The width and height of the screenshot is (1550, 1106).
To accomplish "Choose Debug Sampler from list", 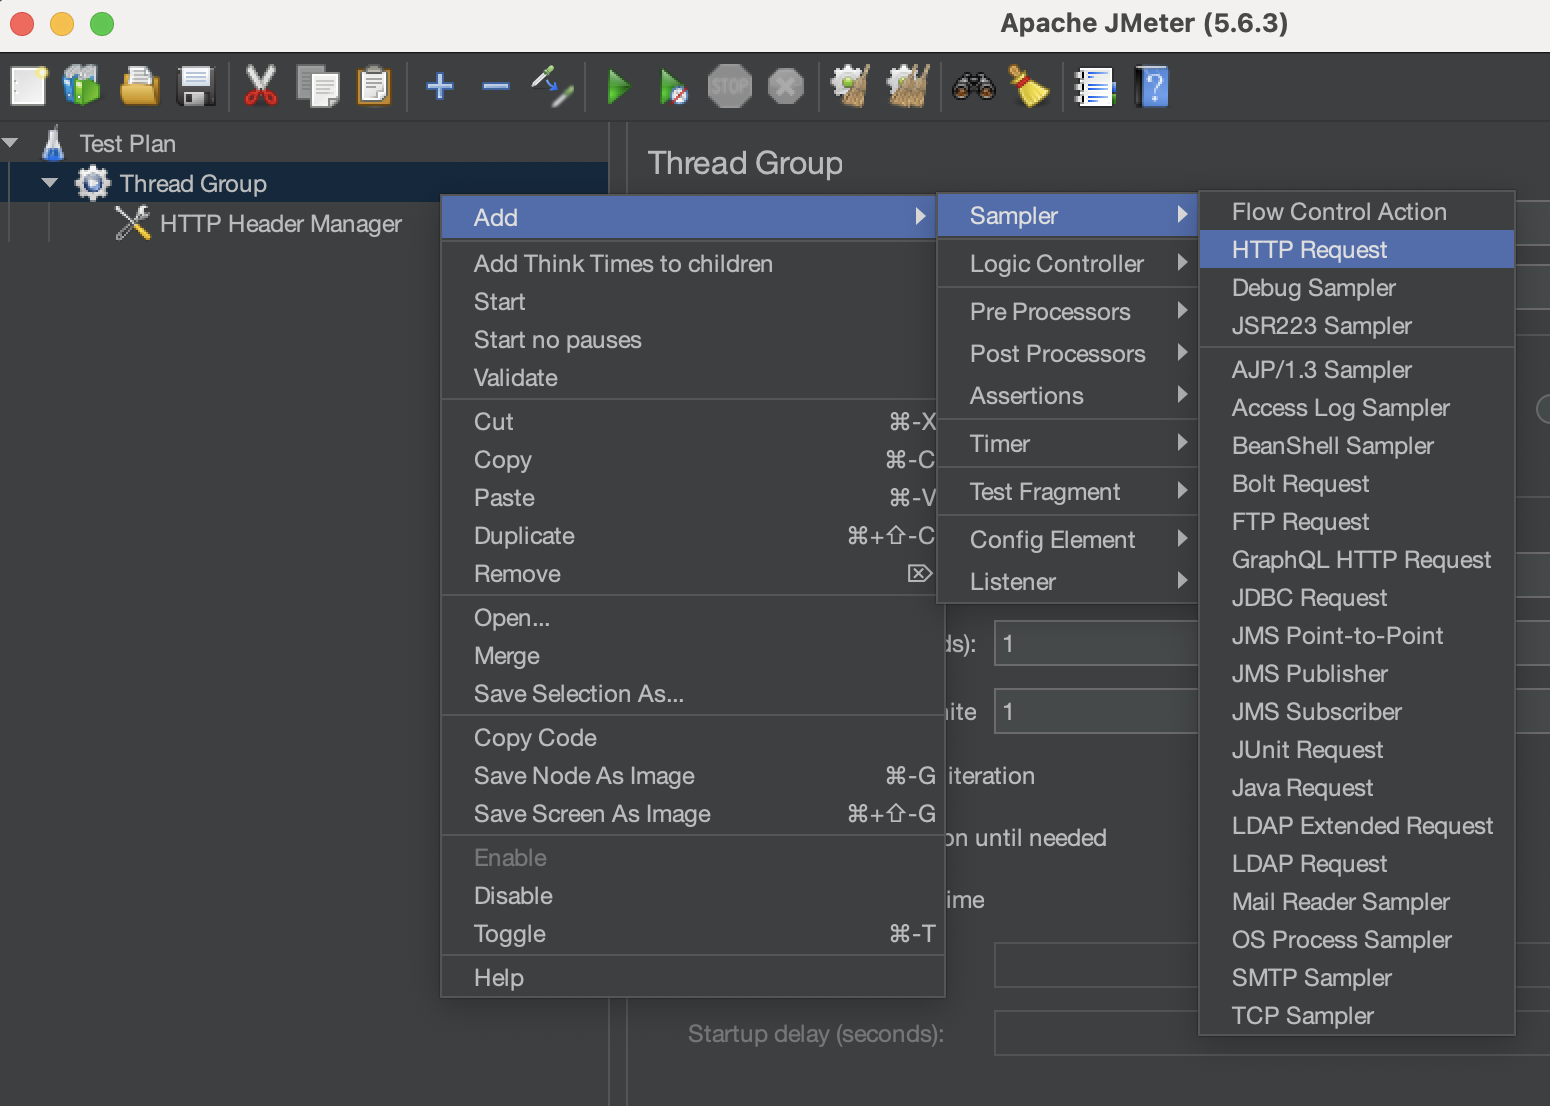I will (x=1357, y=287).
